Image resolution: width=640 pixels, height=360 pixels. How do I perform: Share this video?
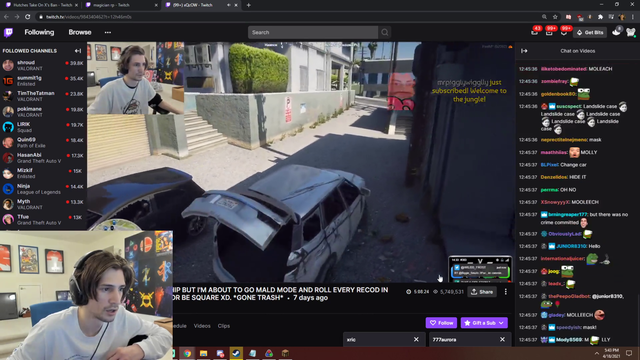(x=482, y=292)
